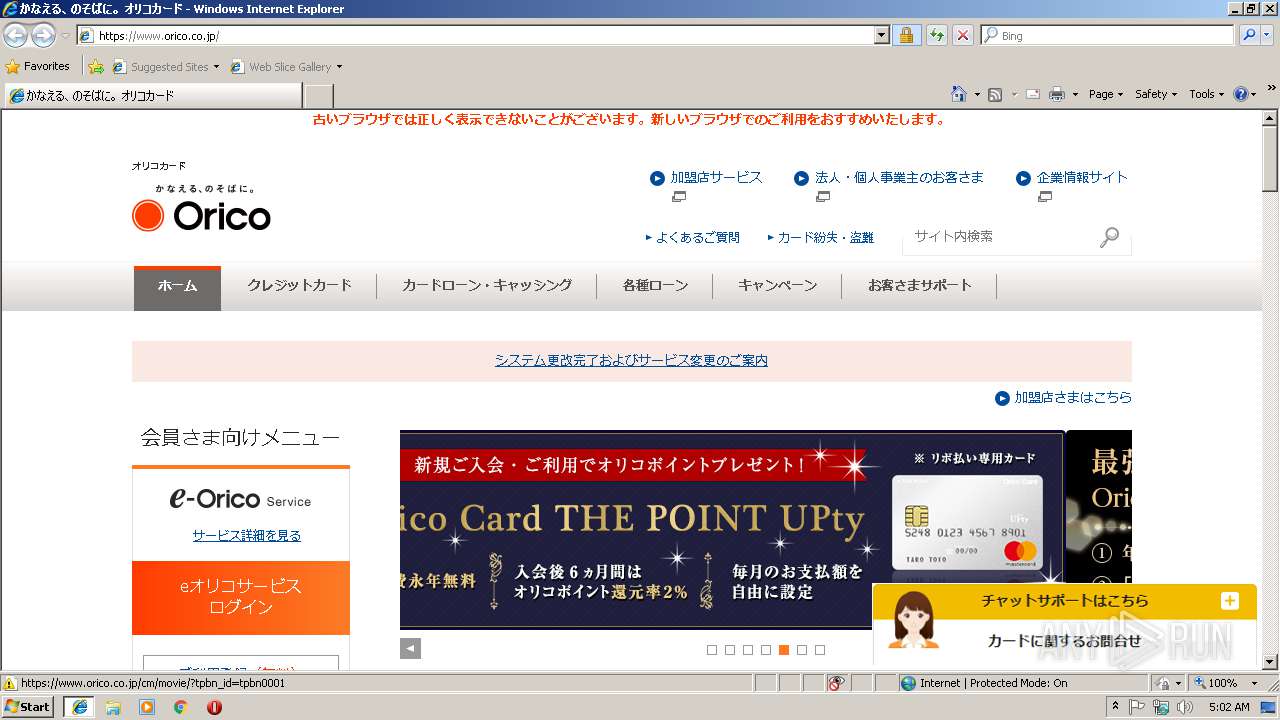
Task: Open 法人・個人事業主のお客さま link
Action: click(x=899, y=177)
